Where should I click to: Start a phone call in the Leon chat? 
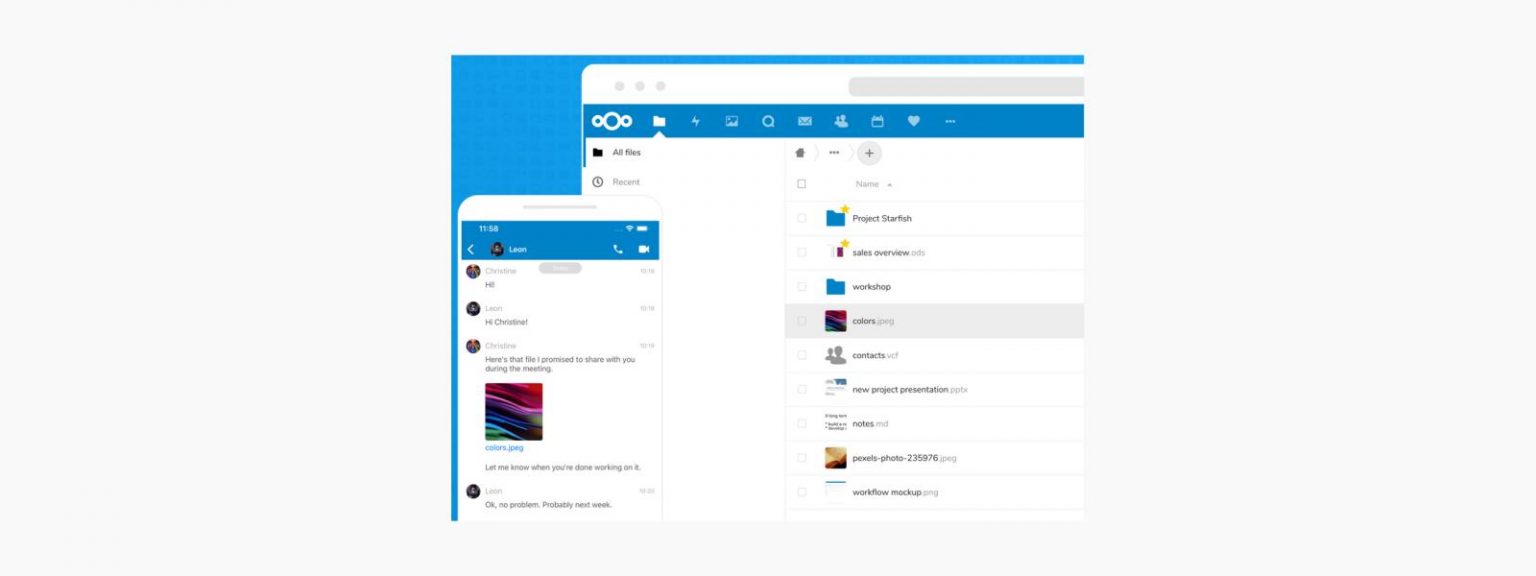617,249
